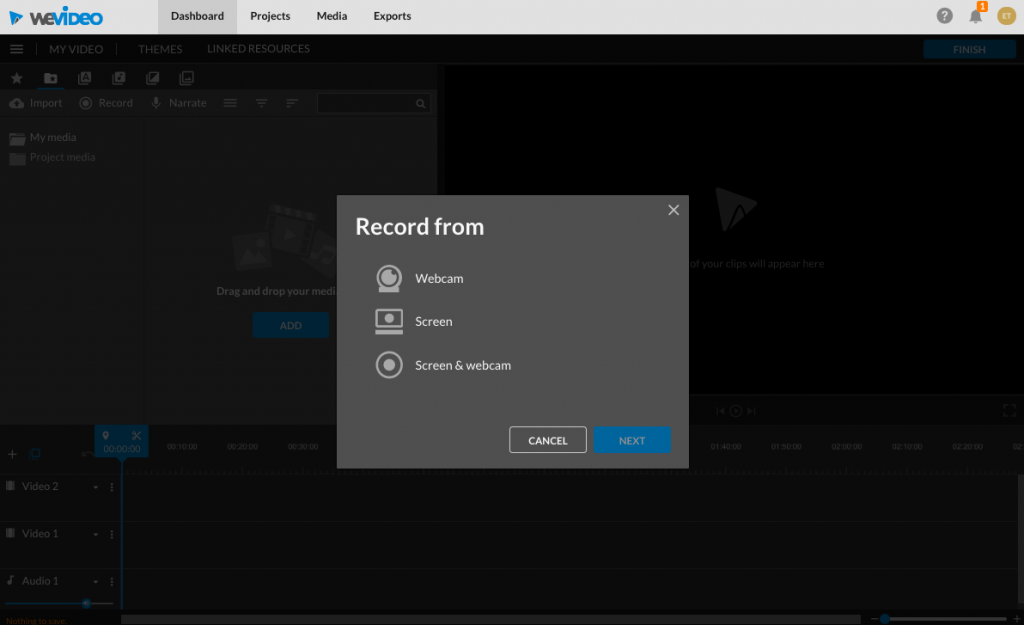
Task: Adjust the timeline zoom slider handle
Action: point(884,619)
